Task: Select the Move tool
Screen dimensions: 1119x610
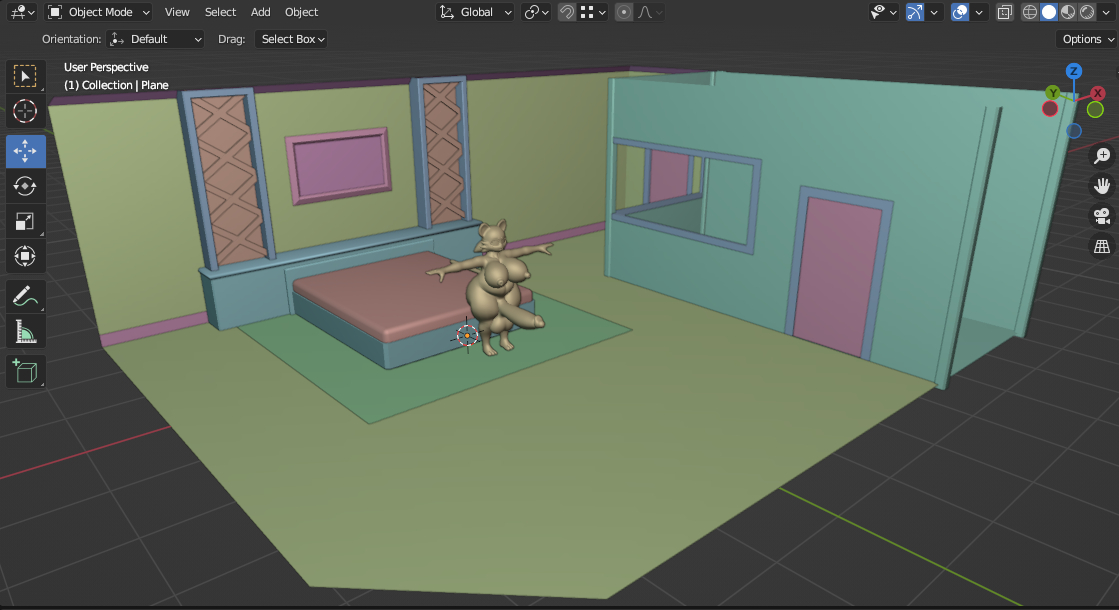Action: [25, 151]
